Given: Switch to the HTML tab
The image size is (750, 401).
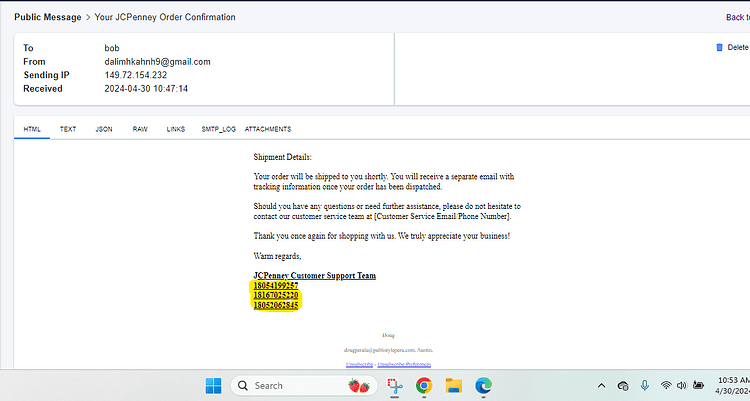Looking at the screenshot, I should click(32, 129).
